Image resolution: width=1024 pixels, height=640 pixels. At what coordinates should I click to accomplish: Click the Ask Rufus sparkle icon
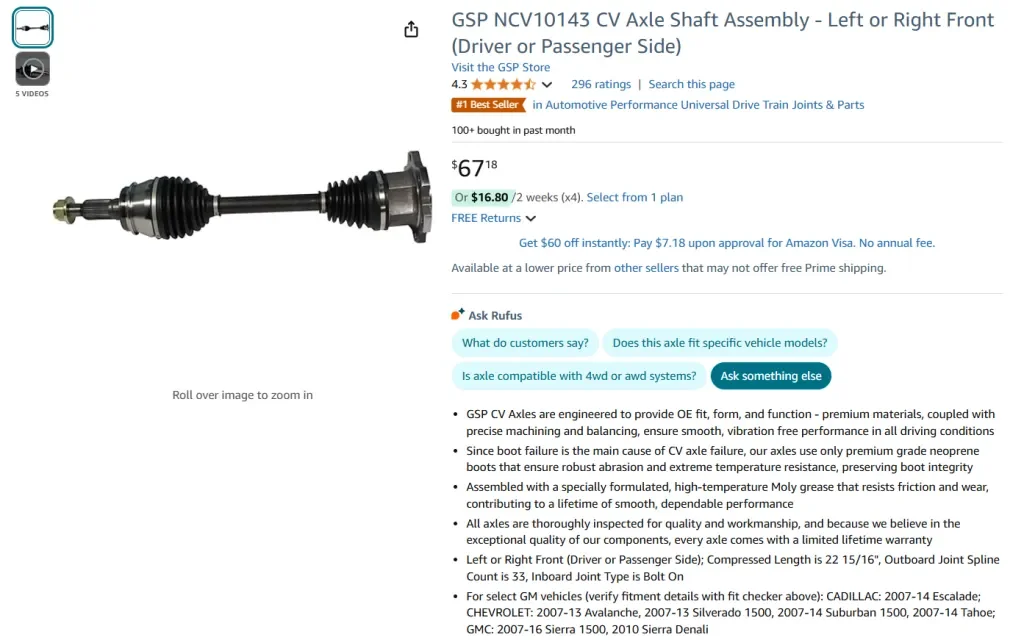456,313
